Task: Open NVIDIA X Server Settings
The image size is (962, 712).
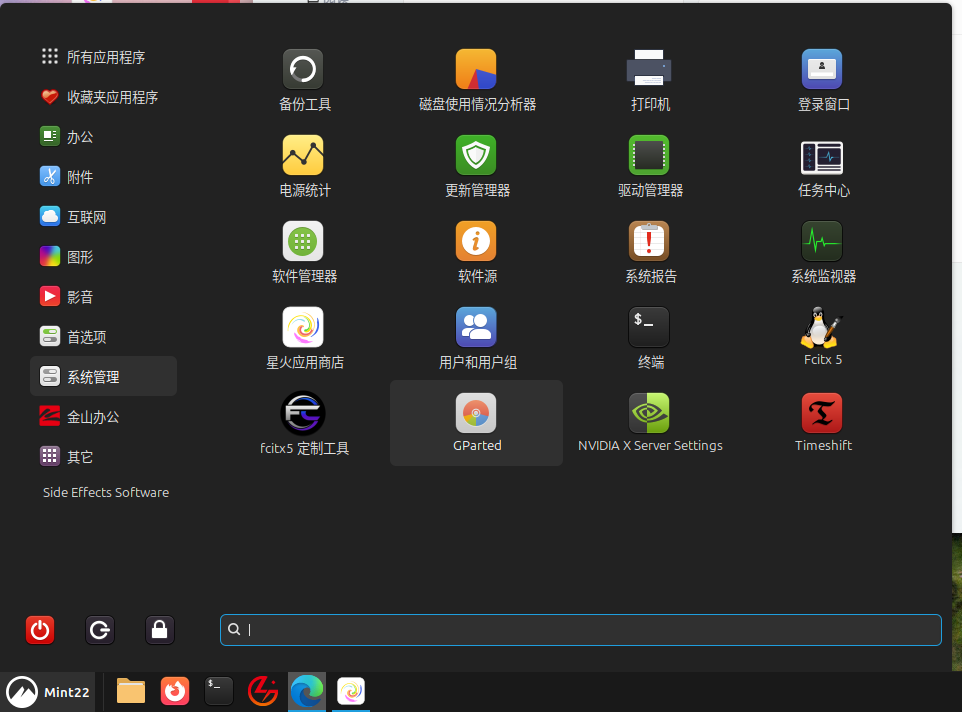Action: pos(650,424)
